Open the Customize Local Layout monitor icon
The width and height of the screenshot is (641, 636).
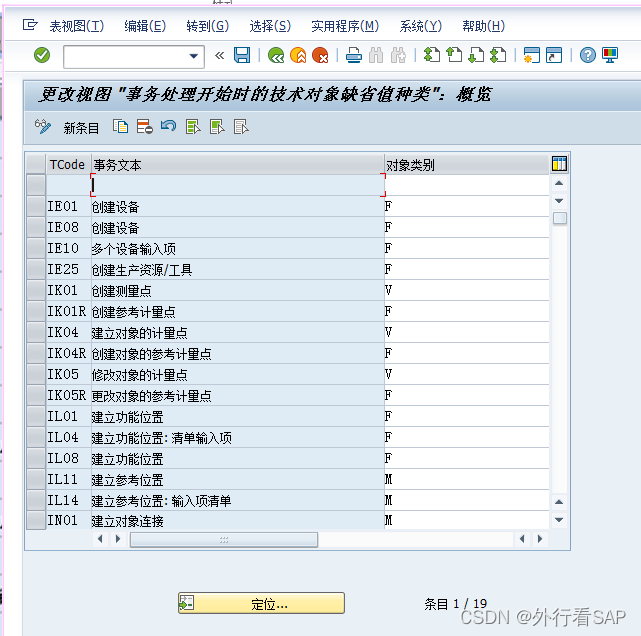point(610,55)
